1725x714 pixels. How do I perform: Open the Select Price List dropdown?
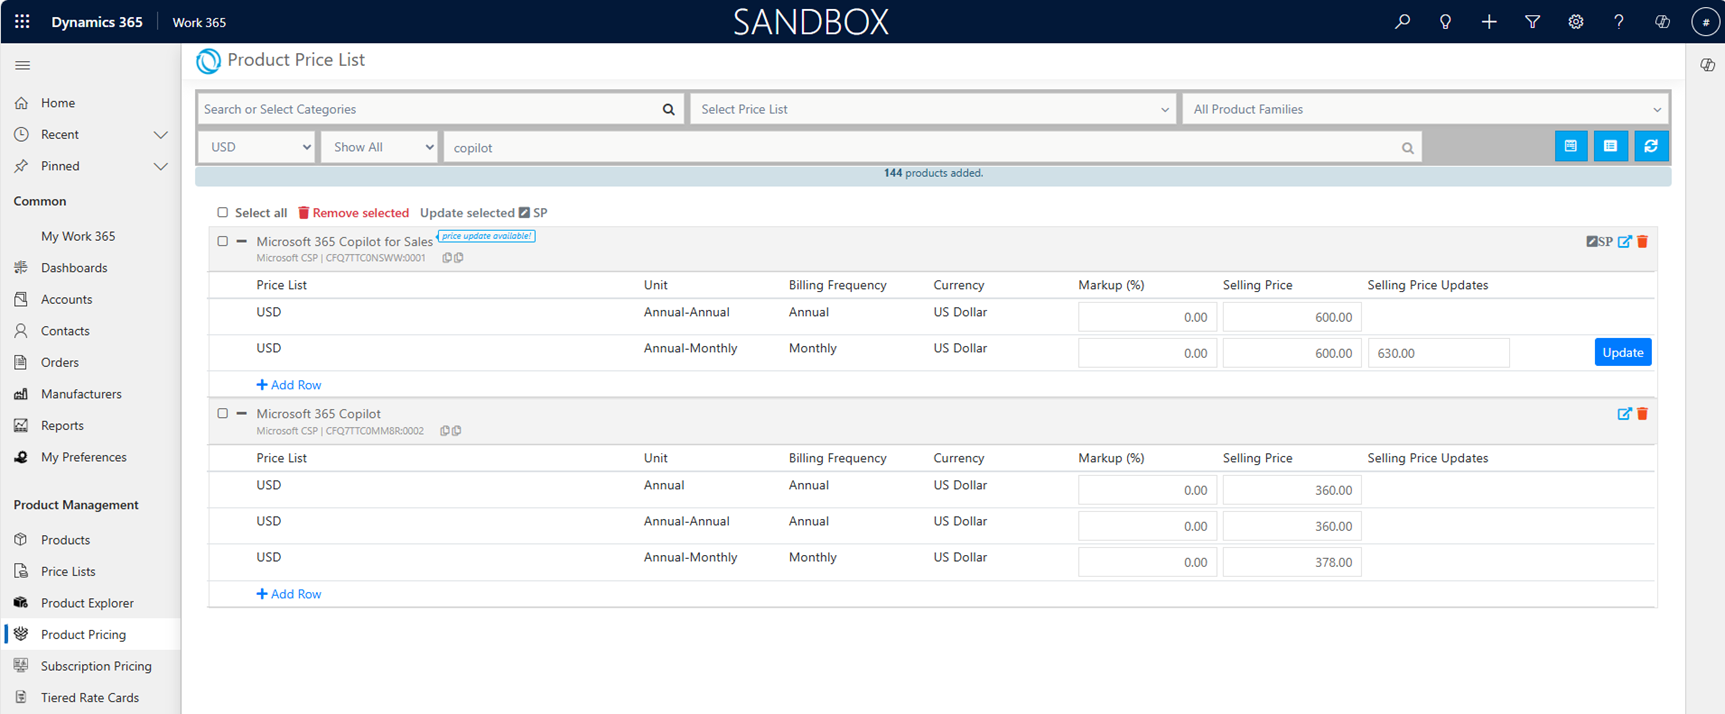pos(933,109)
